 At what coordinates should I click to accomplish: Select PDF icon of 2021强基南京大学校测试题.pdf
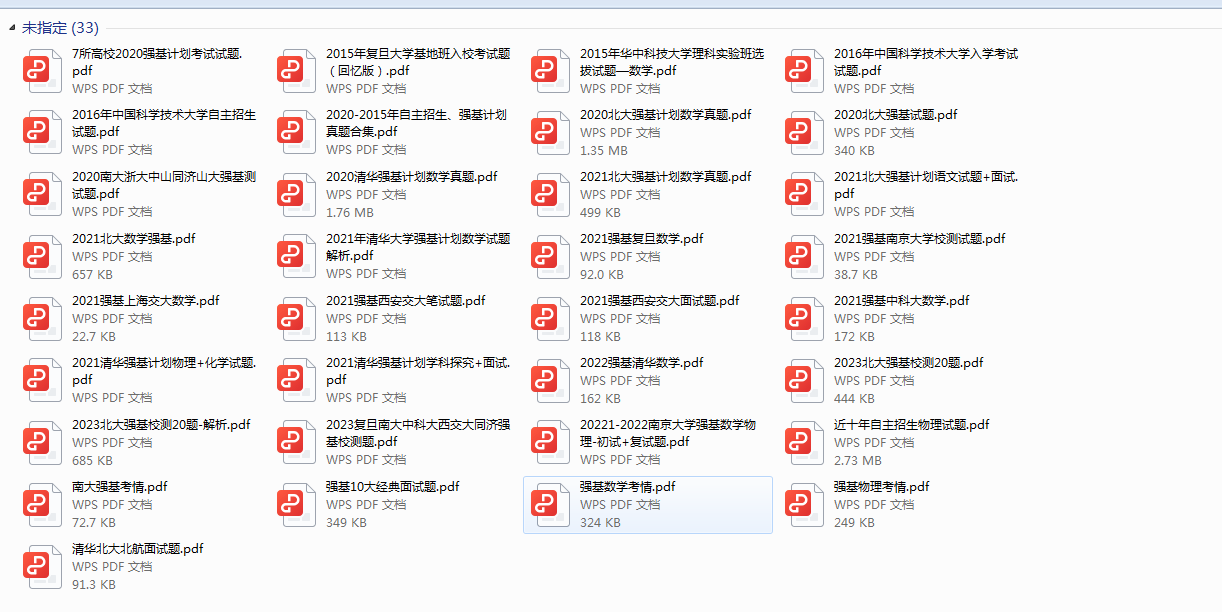pos(804,257)
